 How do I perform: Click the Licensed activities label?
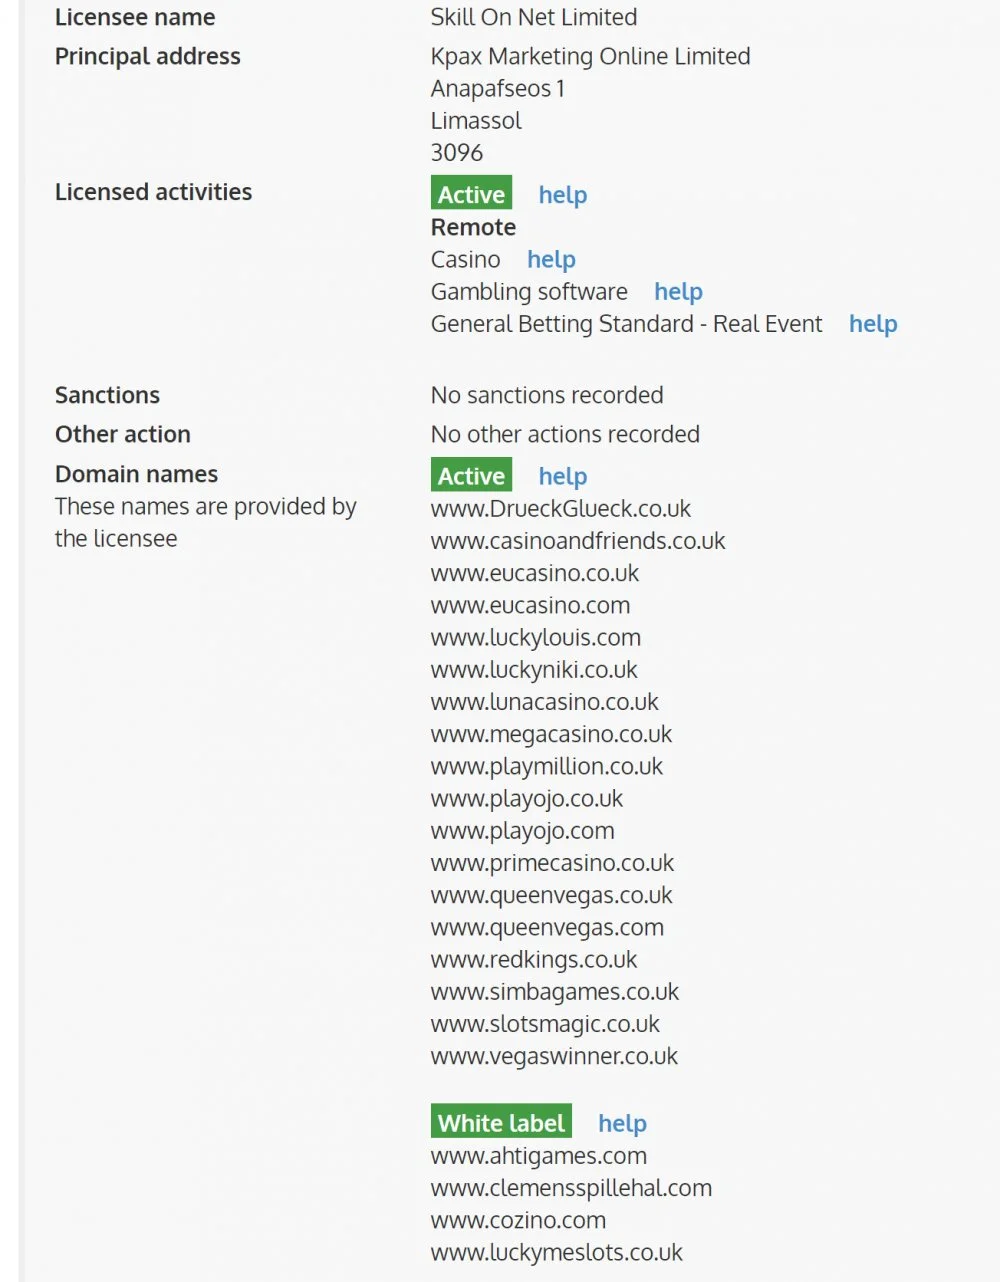tap(154, 191)
